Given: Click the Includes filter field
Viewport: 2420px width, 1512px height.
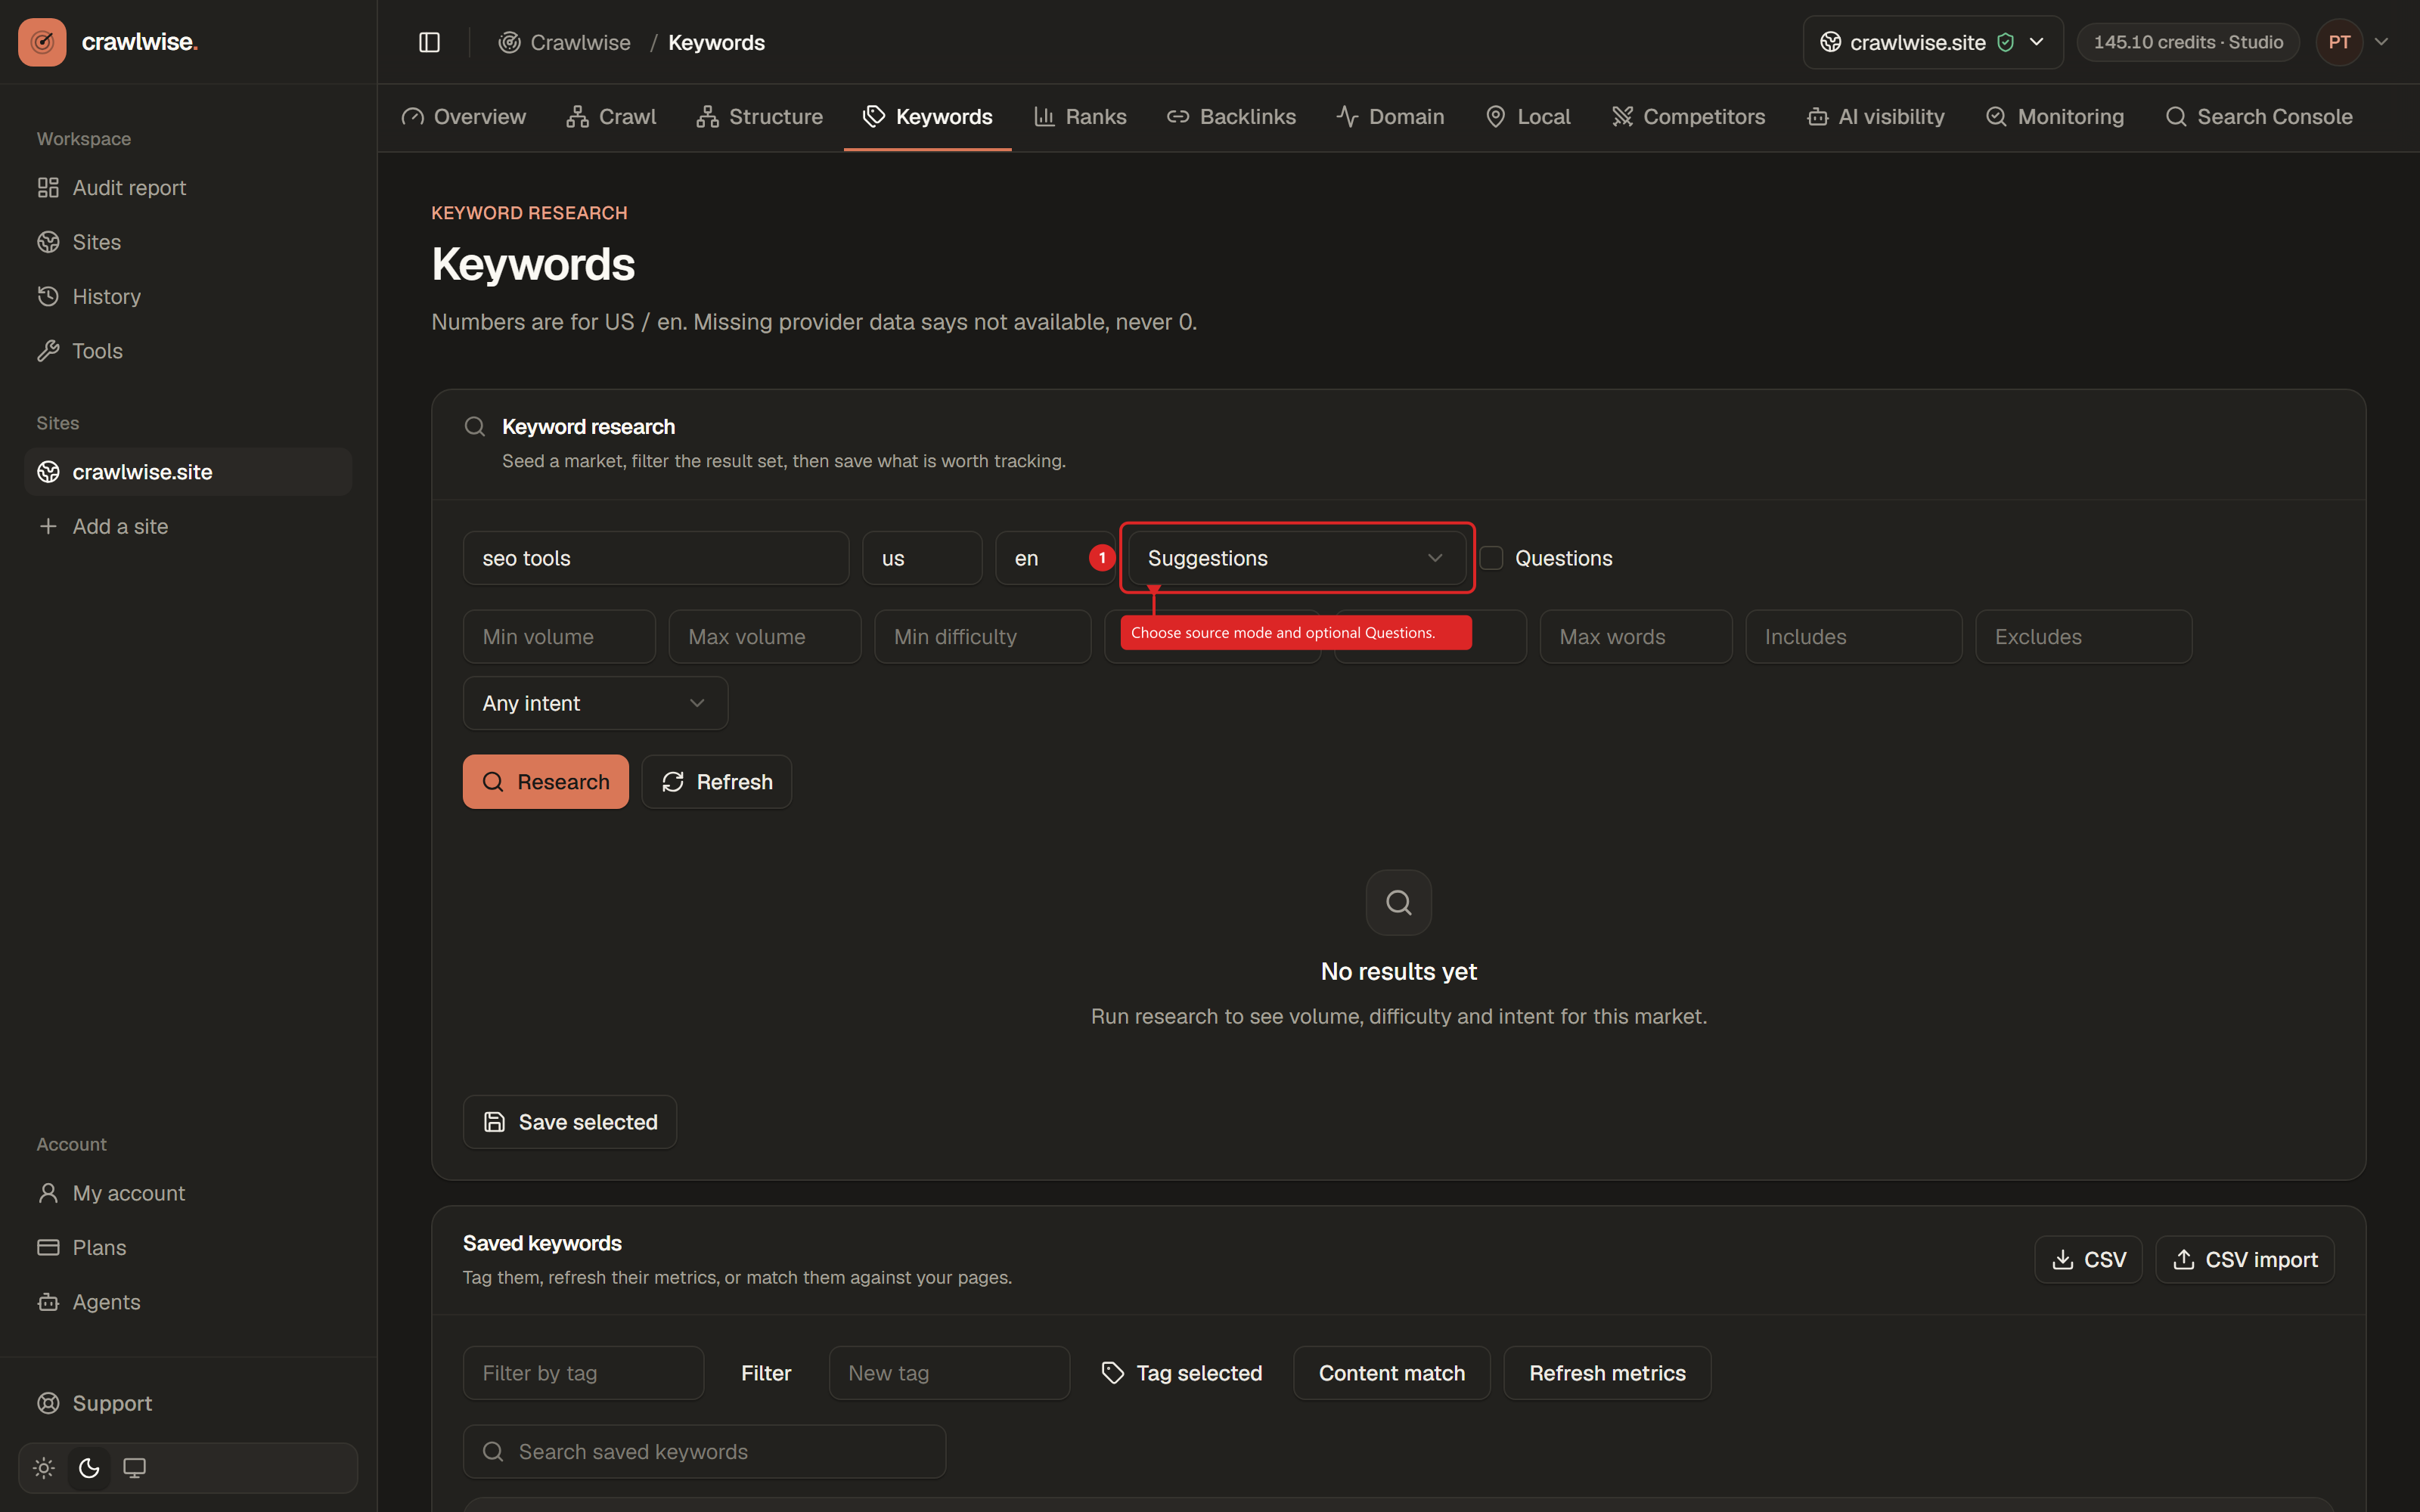Looking at the screenshot, I should click(x=1854, y=637).
